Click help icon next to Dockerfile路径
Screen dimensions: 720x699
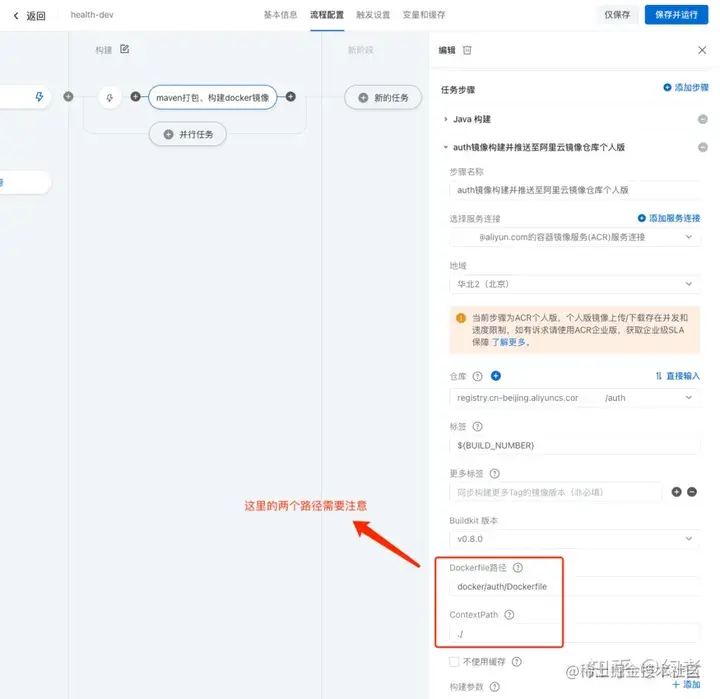(518, 568)
